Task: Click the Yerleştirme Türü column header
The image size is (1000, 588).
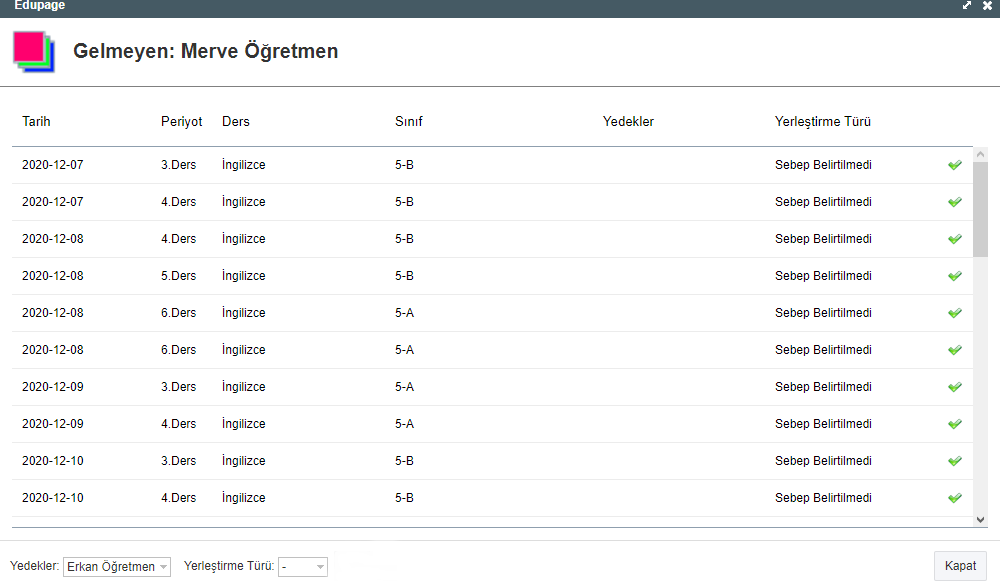Action: click(822, 122)
